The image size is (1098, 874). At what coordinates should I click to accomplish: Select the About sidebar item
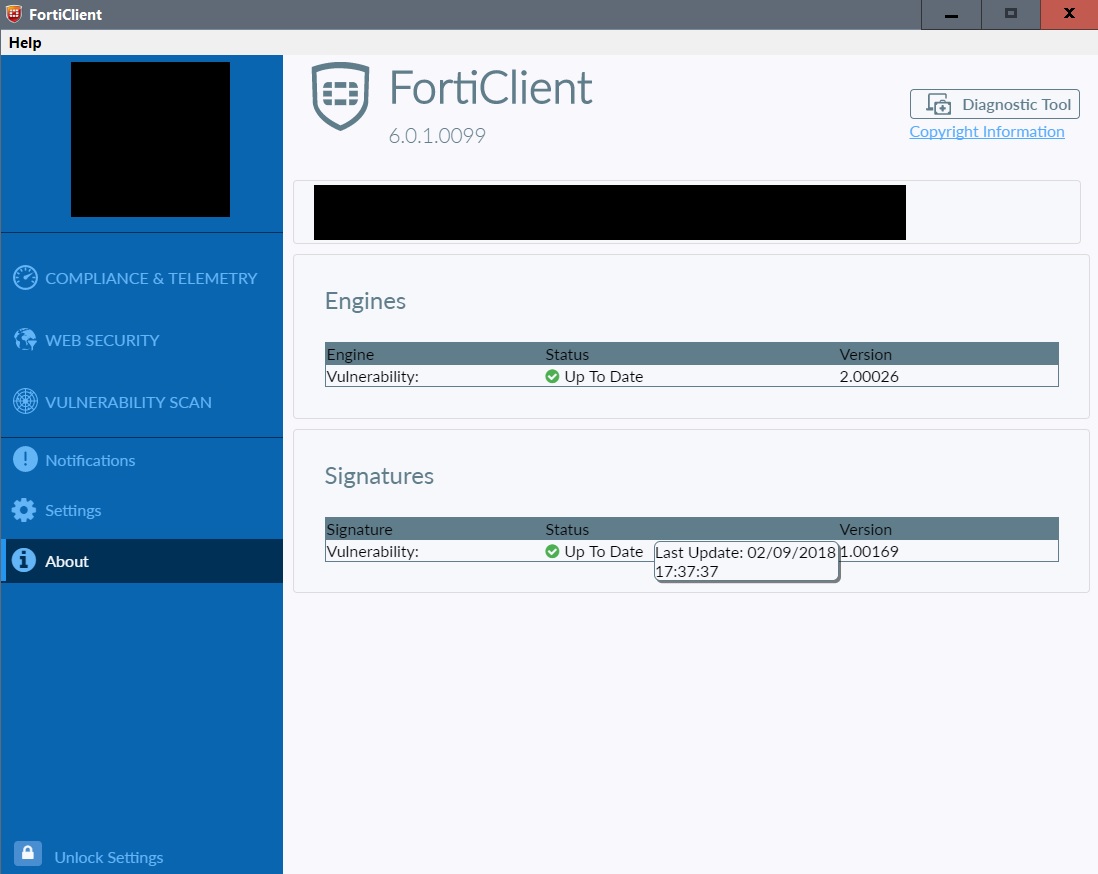pos(141,561)
